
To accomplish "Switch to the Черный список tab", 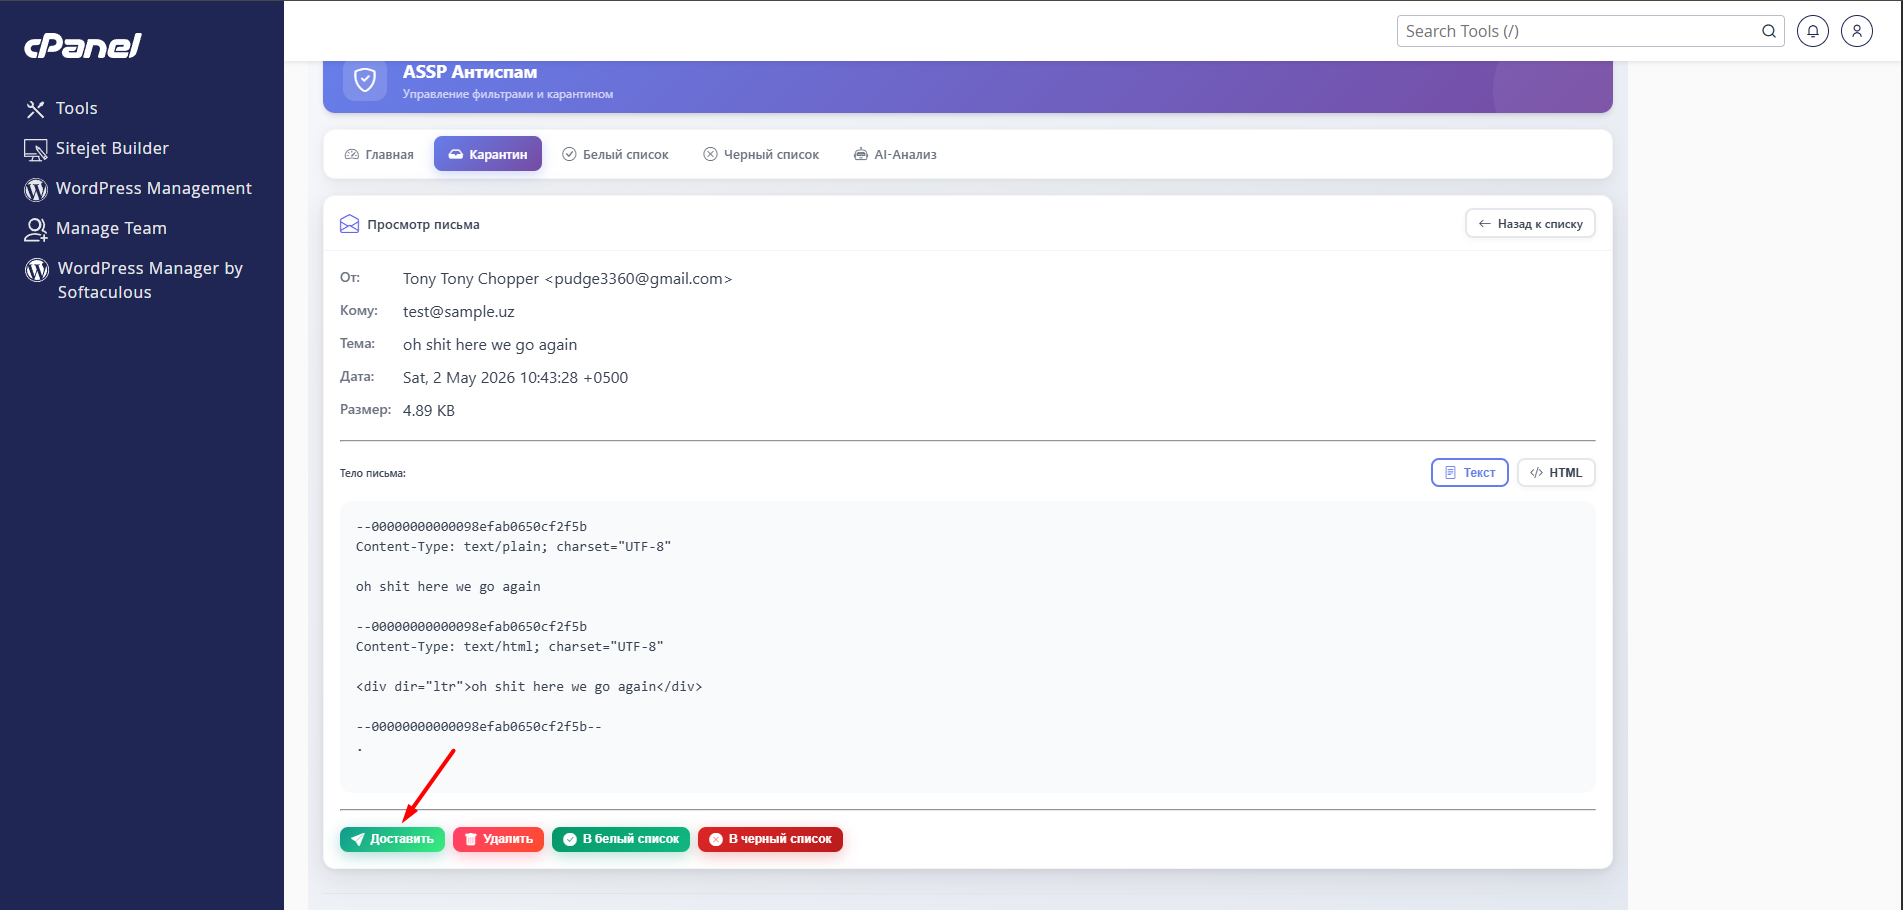I will (x=761, y=154).
